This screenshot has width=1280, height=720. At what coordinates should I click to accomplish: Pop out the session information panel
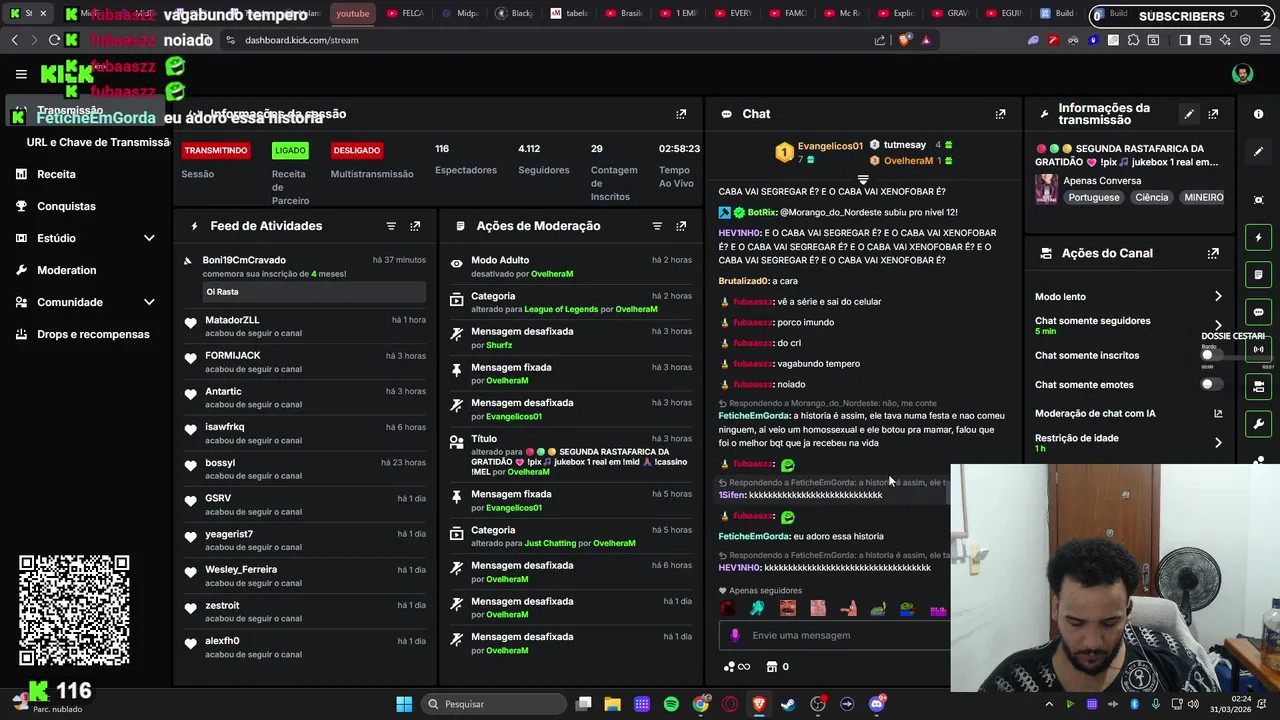click(681, 114)
